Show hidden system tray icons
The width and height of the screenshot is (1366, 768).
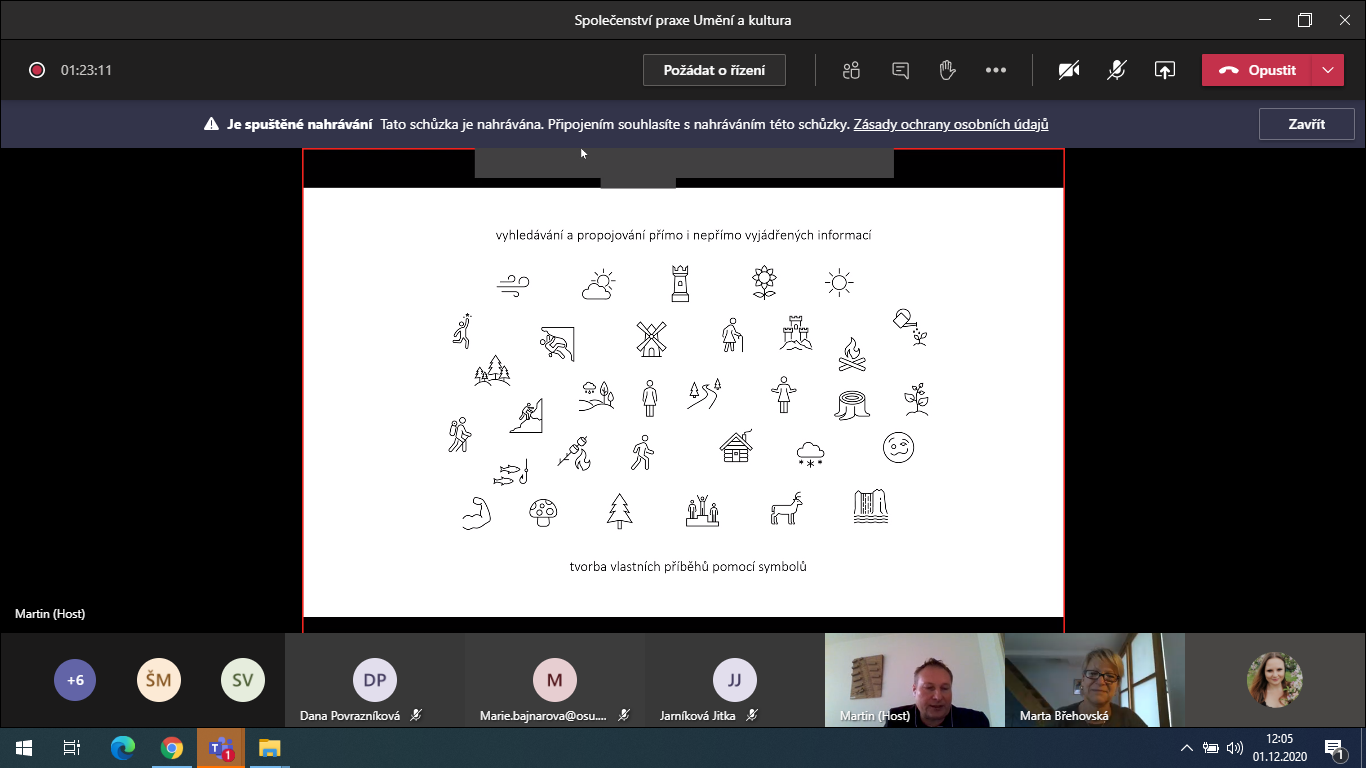click(x=1186, y=747)
